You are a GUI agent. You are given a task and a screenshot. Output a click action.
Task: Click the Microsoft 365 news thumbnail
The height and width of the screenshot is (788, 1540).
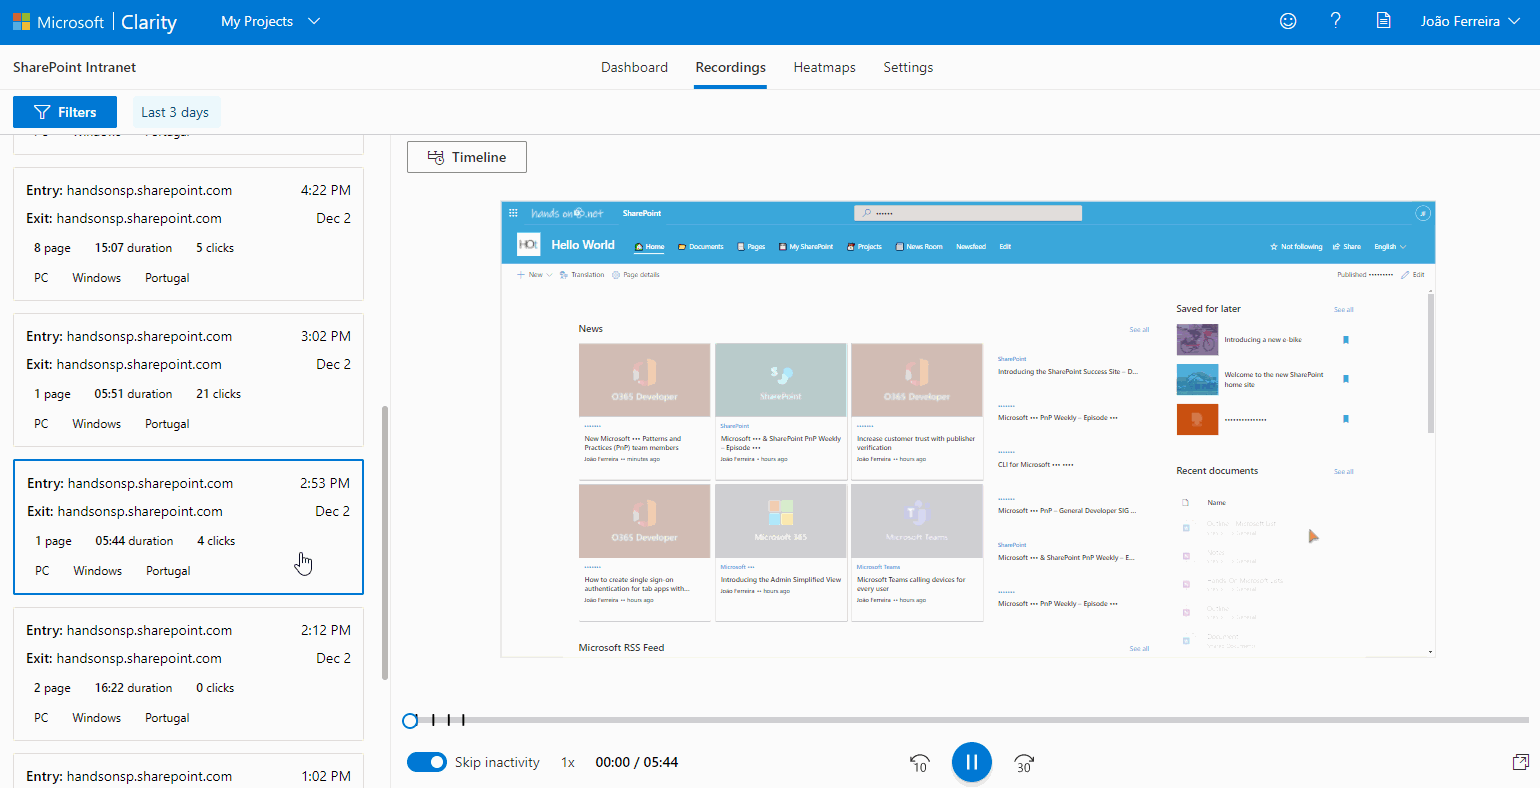(x=780, y=522)
